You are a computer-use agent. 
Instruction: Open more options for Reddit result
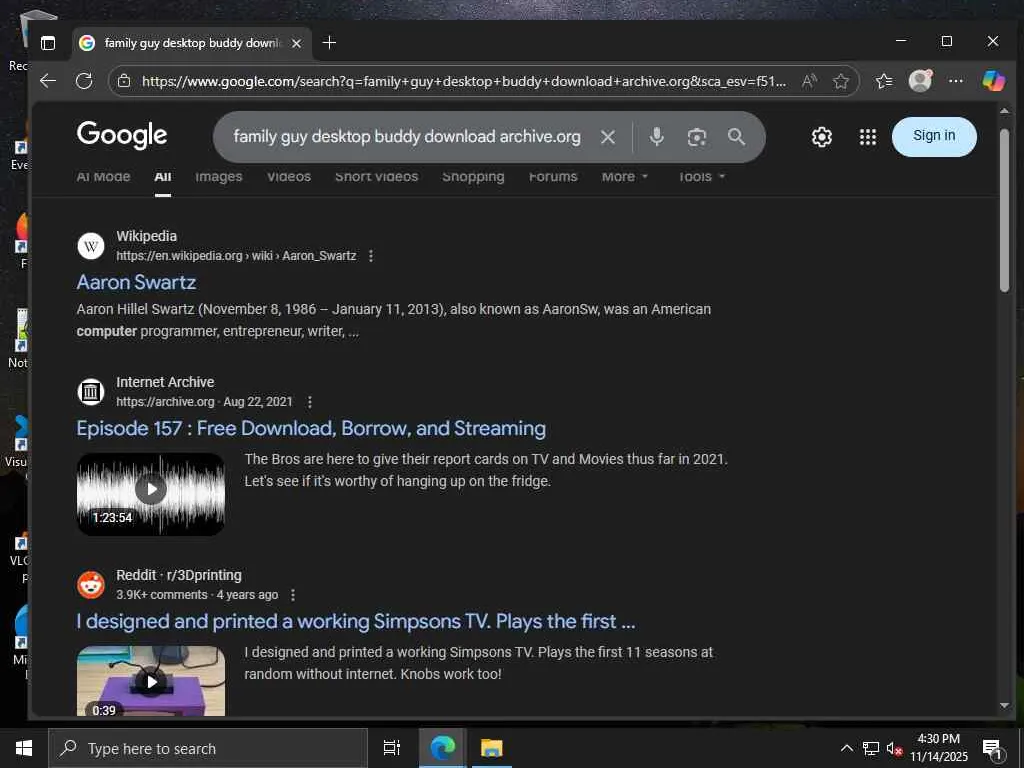pyautogui.click(x=293, y=596)
